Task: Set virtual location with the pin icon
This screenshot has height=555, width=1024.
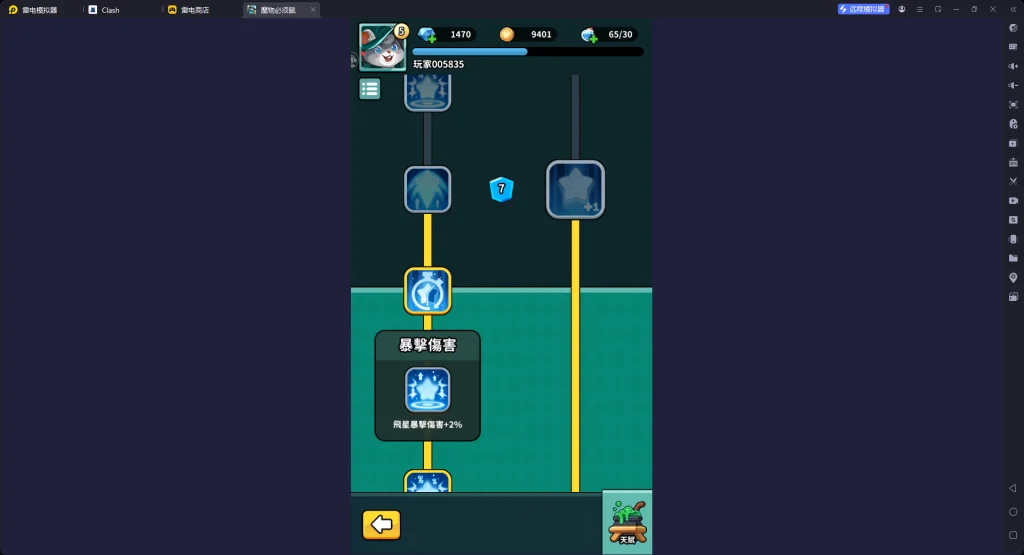Action: (1013, 278)
